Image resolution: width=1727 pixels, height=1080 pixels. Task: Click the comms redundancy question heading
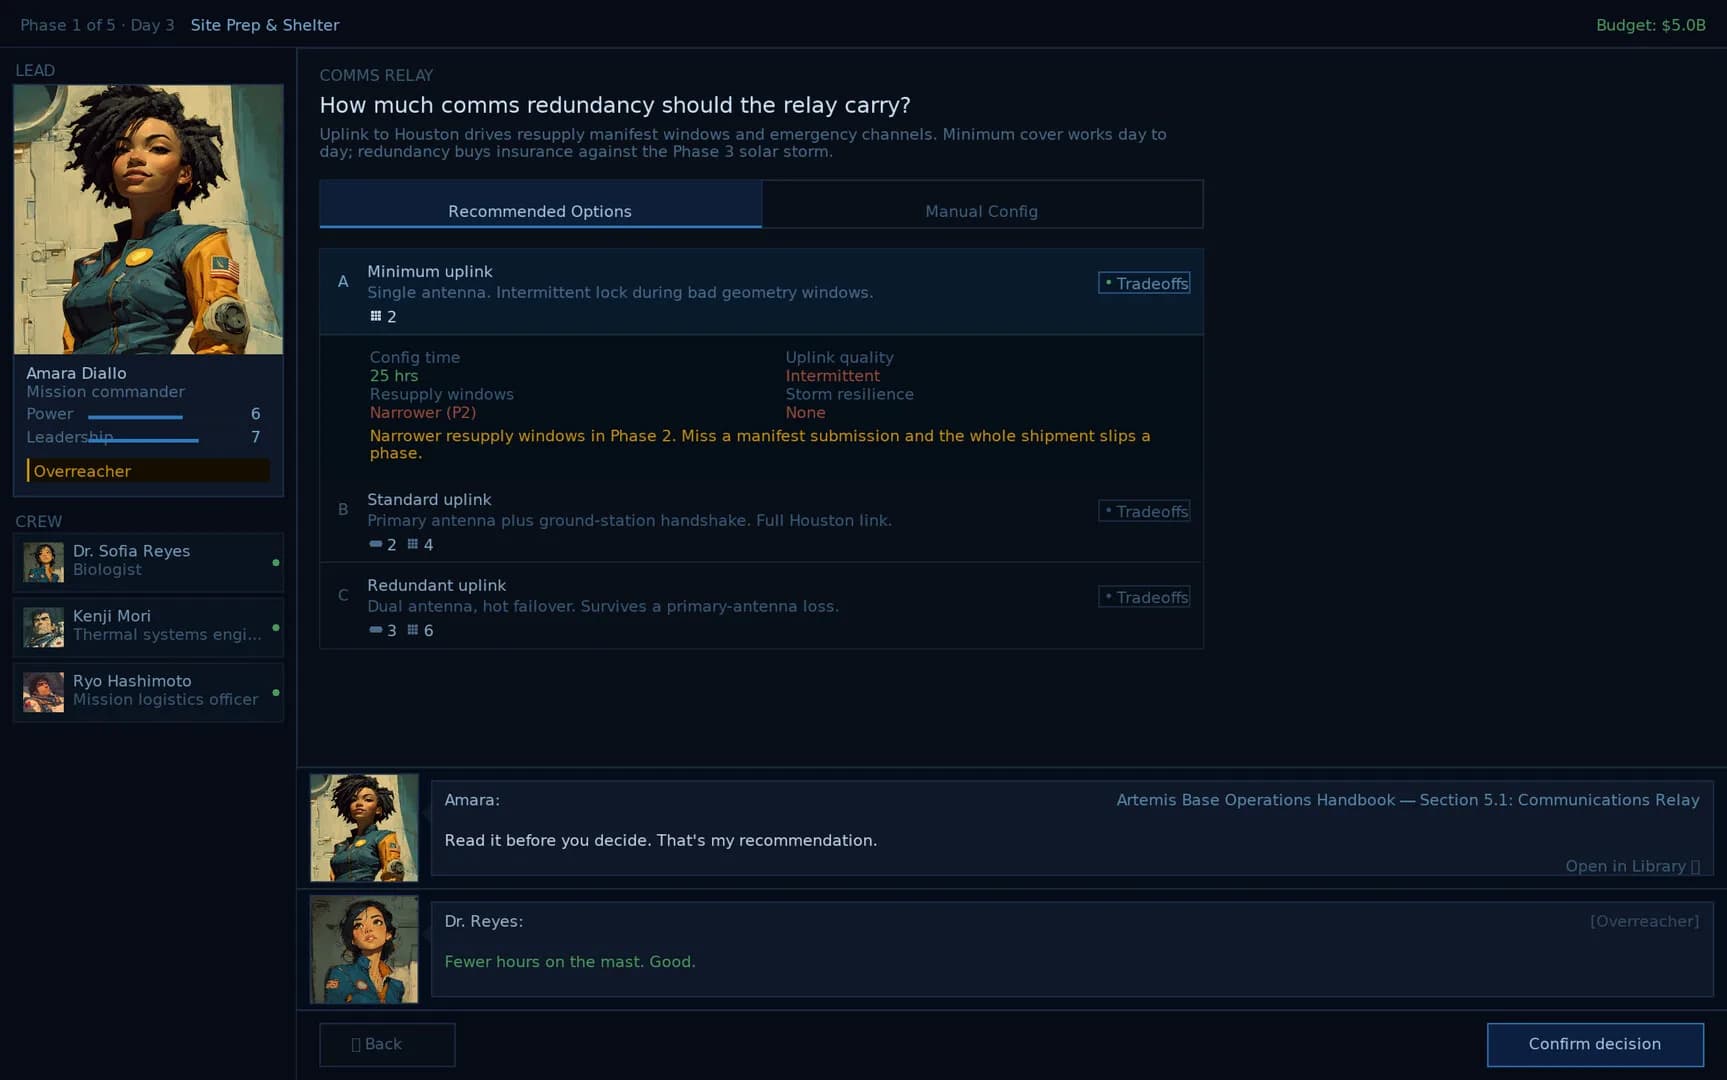click(x=615, y=105)
